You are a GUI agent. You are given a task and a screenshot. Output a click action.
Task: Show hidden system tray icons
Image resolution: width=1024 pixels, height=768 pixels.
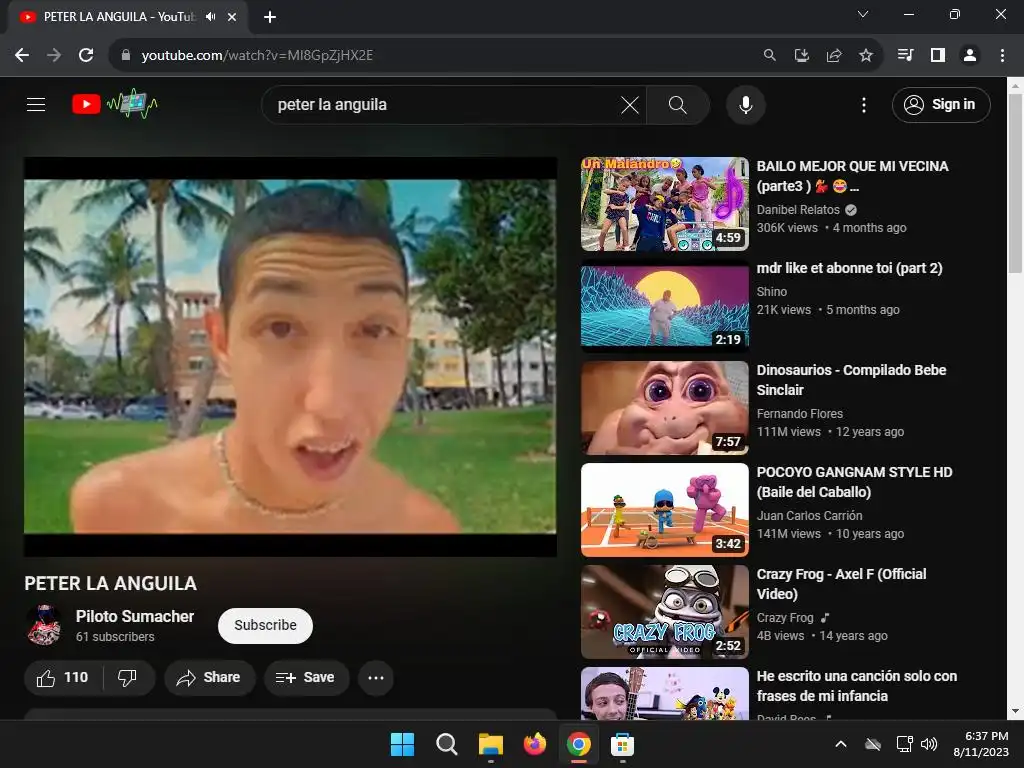[841, 744]
